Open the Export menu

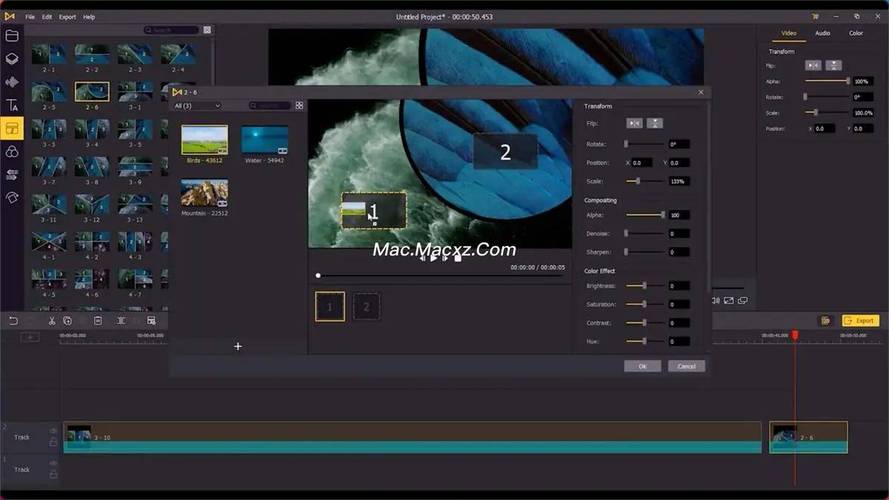67,17
